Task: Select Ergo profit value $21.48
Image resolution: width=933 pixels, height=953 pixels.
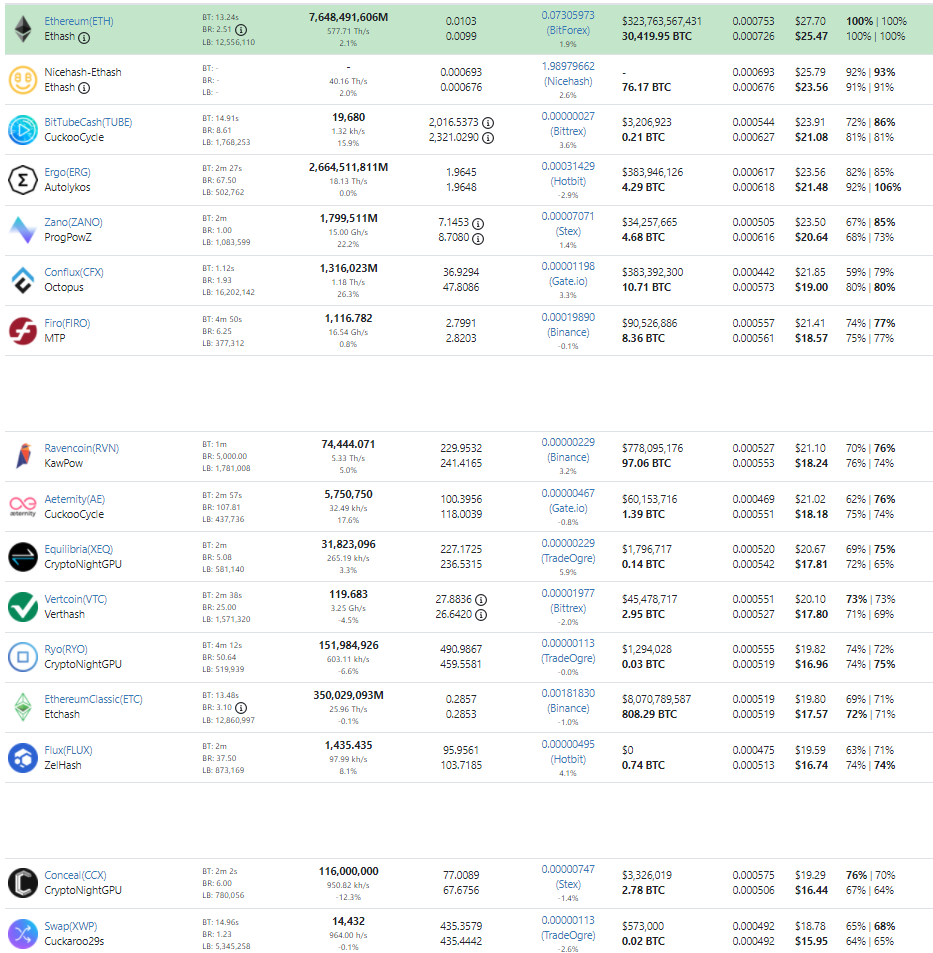Action: point(811,187)
